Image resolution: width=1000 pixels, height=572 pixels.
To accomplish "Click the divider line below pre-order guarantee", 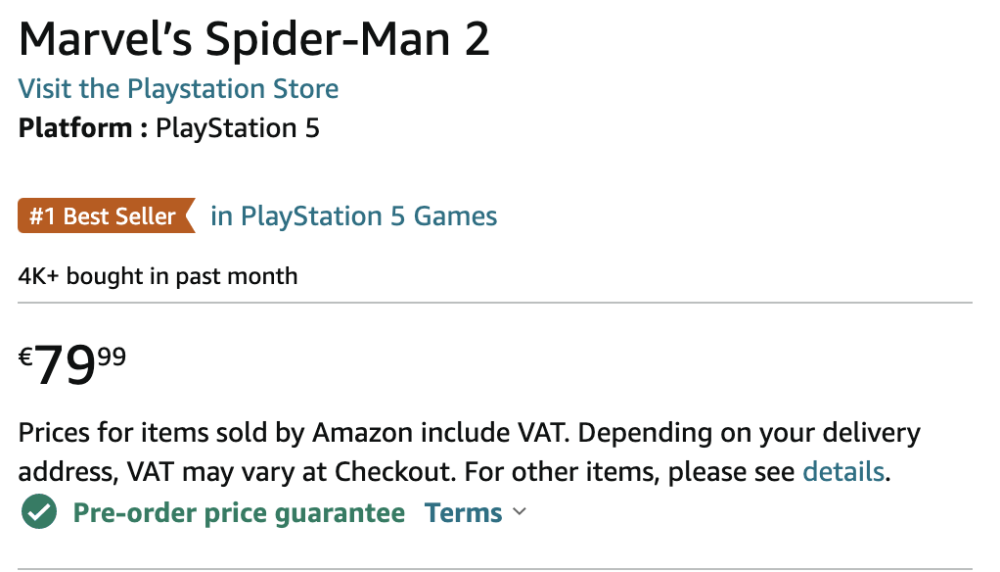I will coord(494,569).
